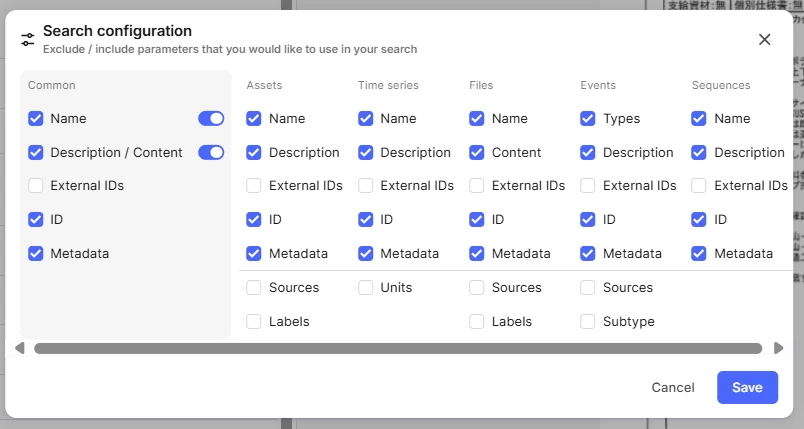Check the Events Subtype checkbox
The width and height of the screenshot is (804, 429).
588,322
